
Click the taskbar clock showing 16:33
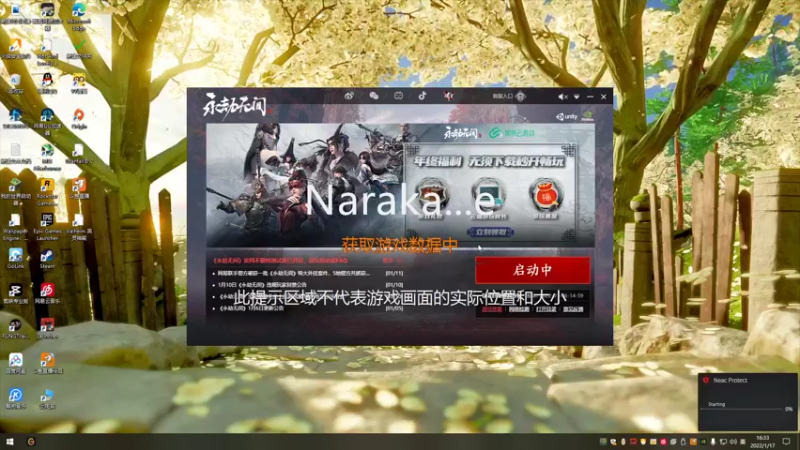point(762,442)
